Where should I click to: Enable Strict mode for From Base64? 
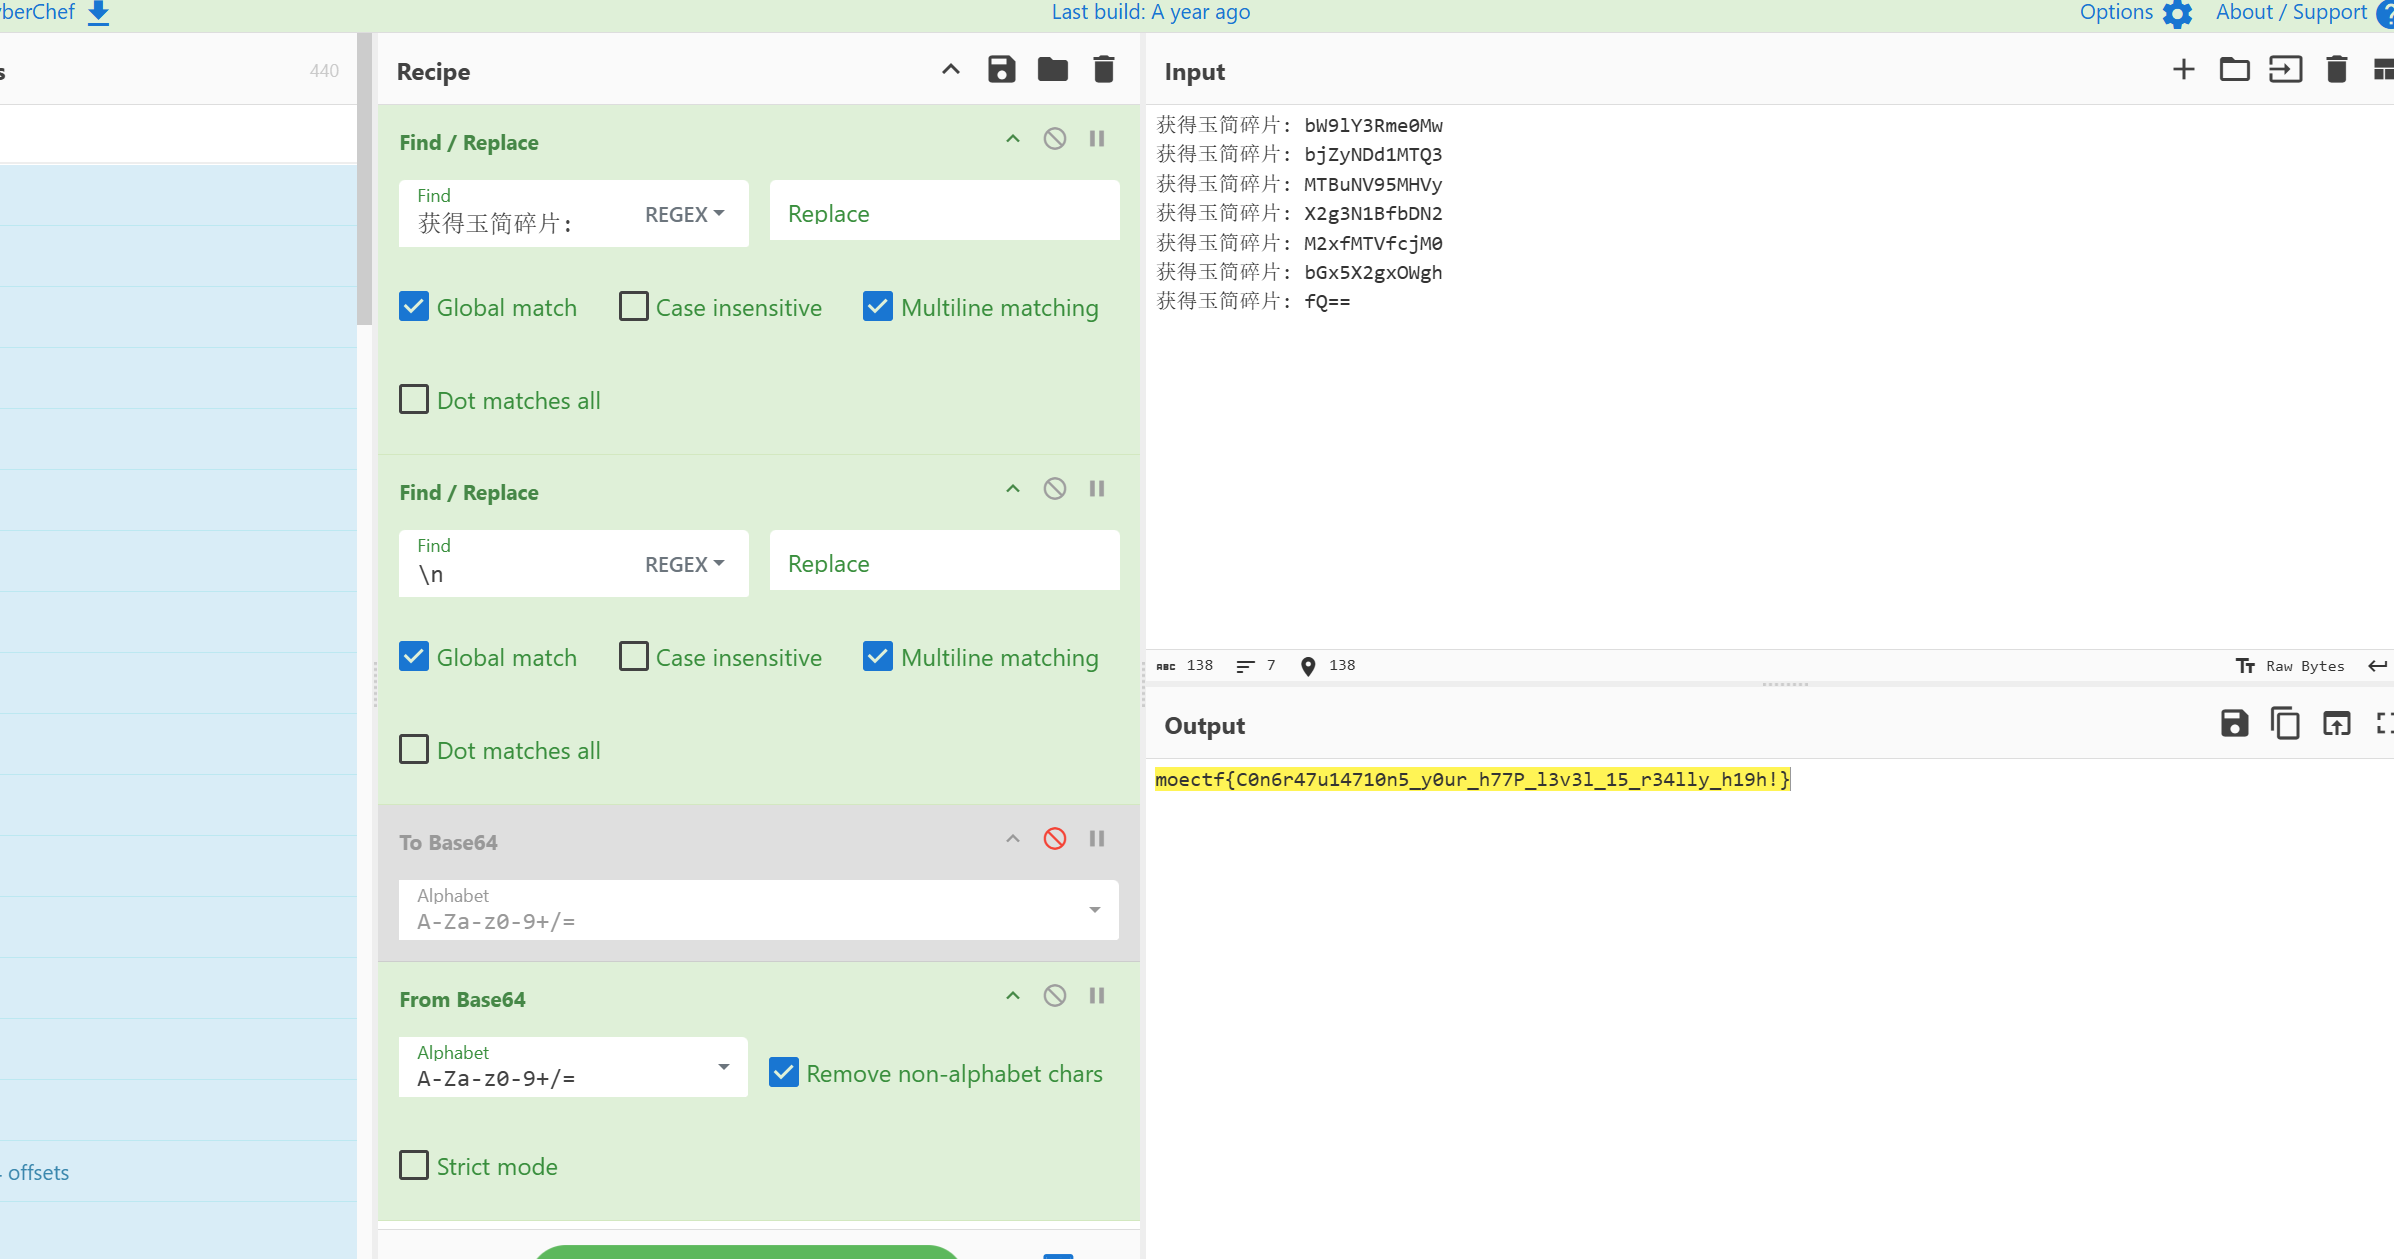pyautogui.click(x=414, y=1166)
